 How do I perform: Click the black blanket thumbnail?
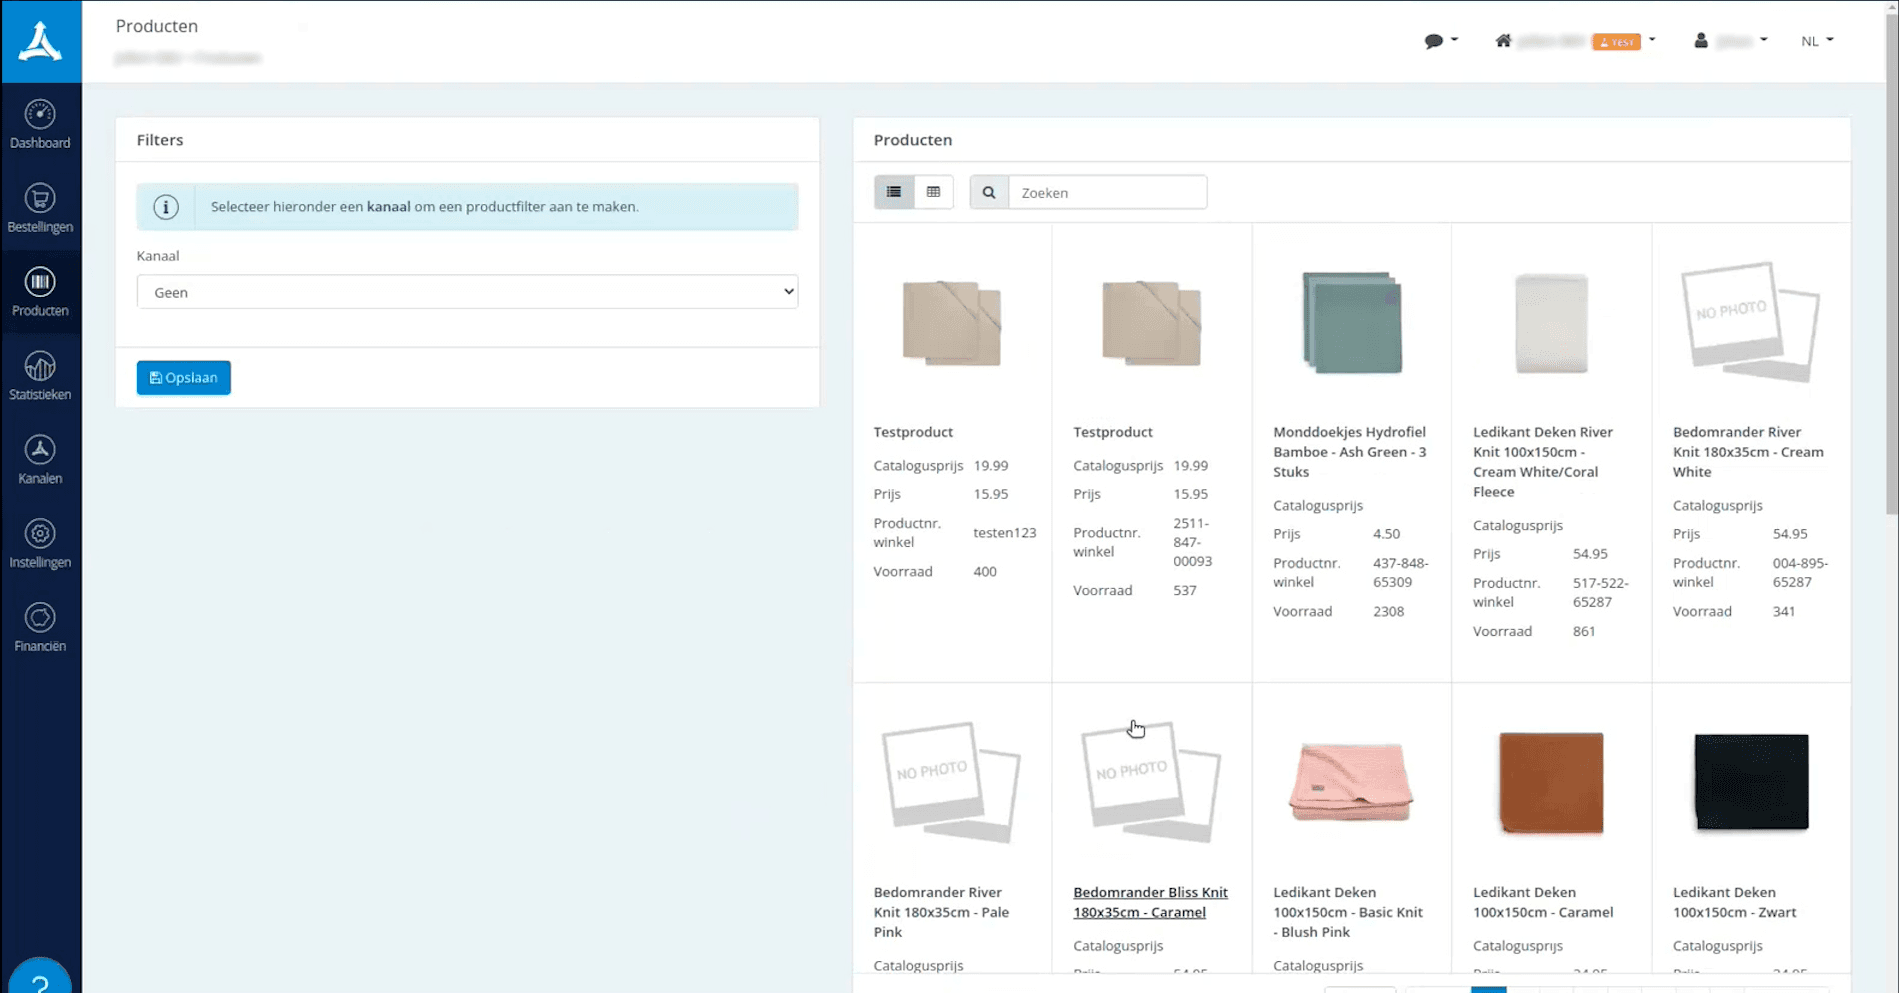pyautogui.click(x=1751, y=782)
